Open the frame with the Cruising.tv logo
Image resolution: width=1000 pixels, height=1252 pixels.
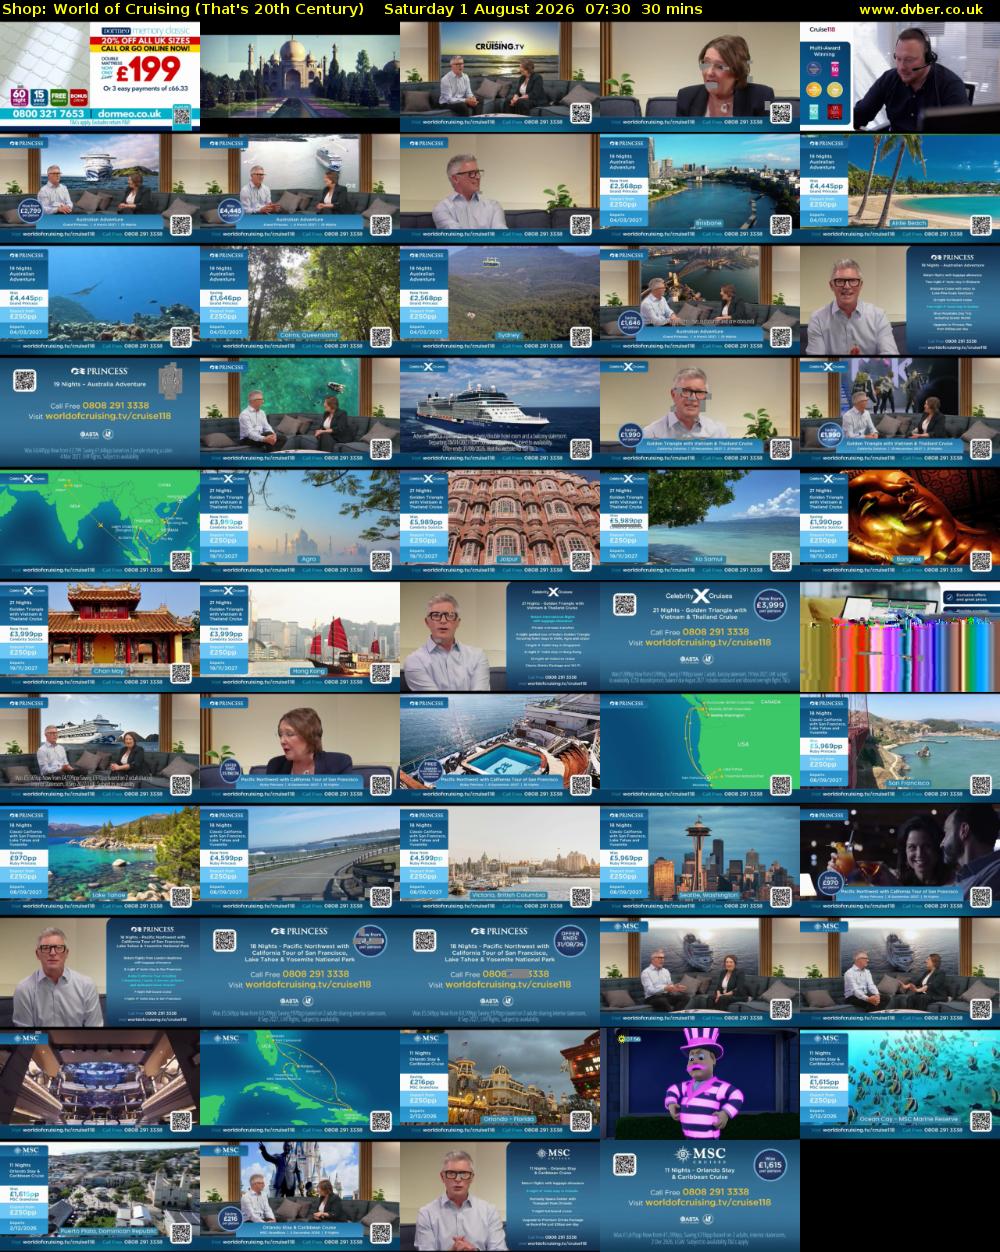[500, 75]
